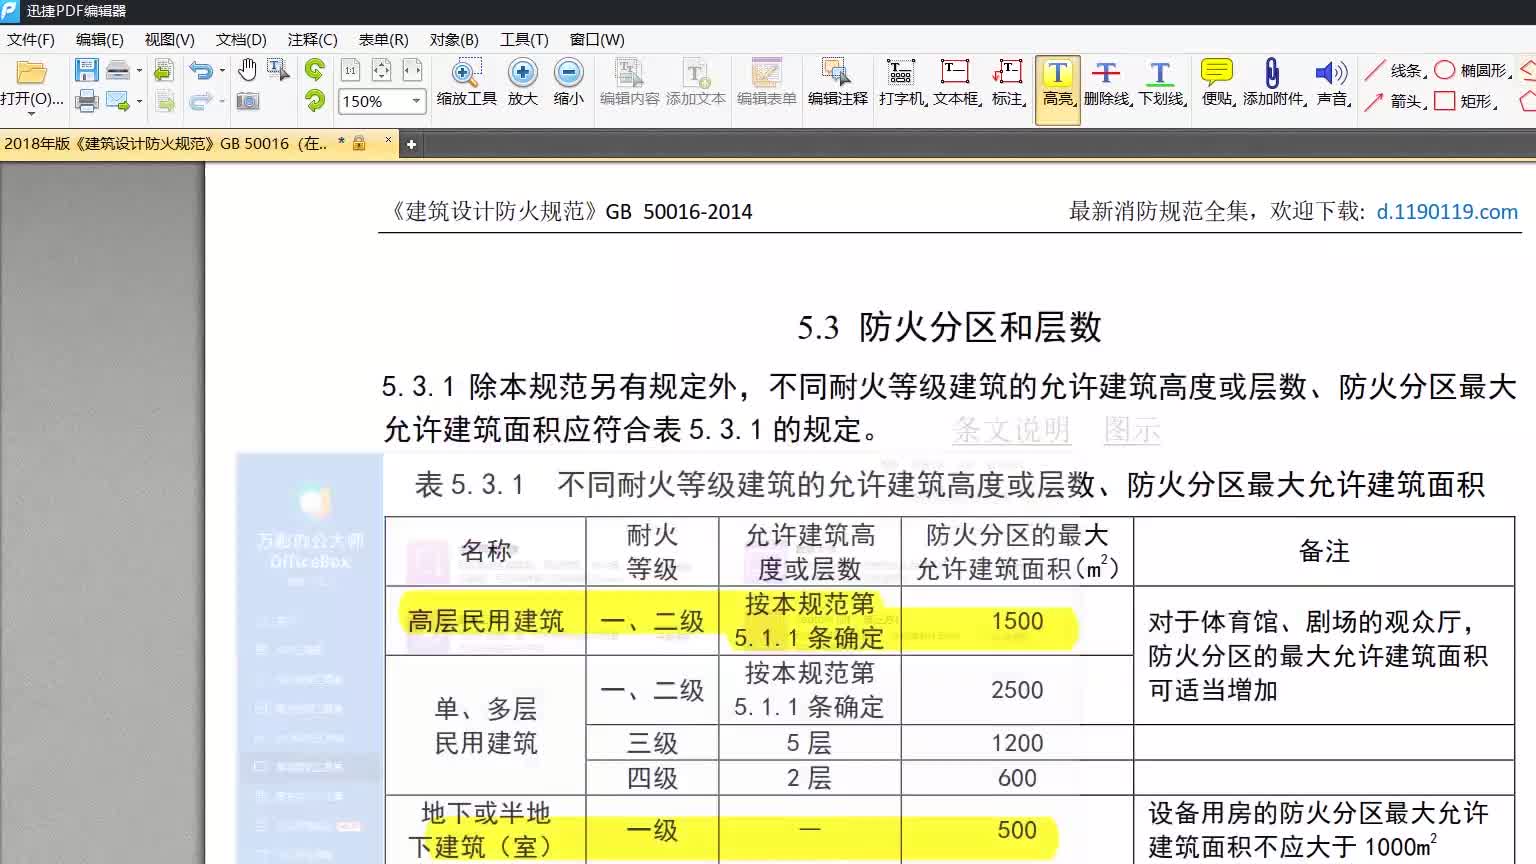1536x864 pixels.
Task: Rotate view with upper green arrow
Action: 315,69
